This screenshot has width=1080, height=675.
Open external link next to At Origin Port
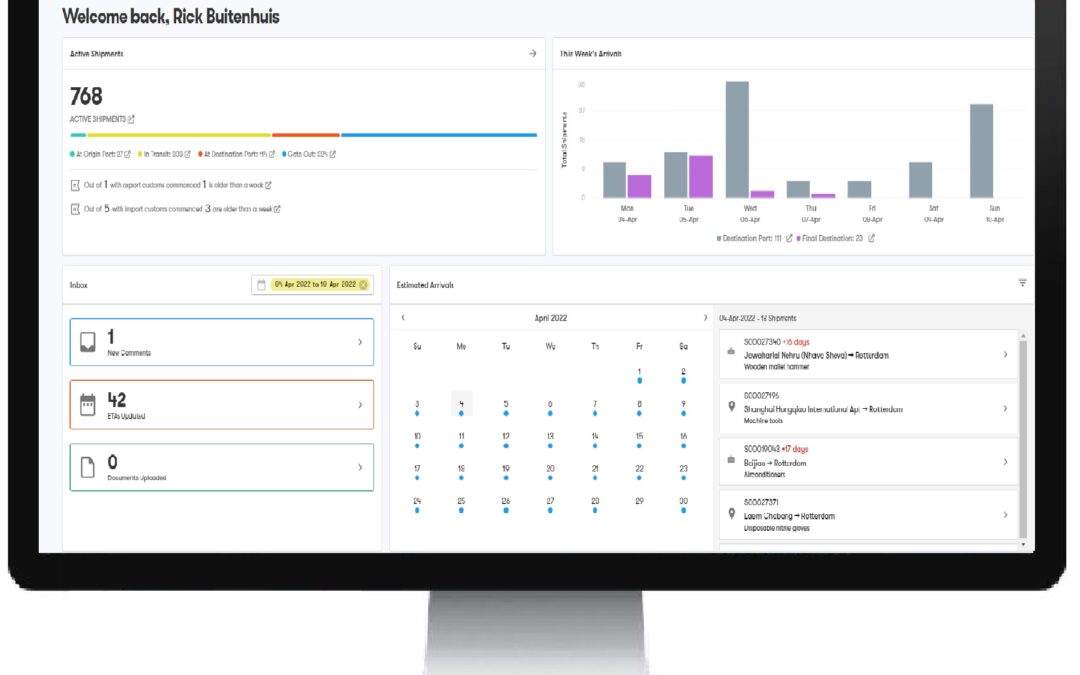(x=127, y=154)
